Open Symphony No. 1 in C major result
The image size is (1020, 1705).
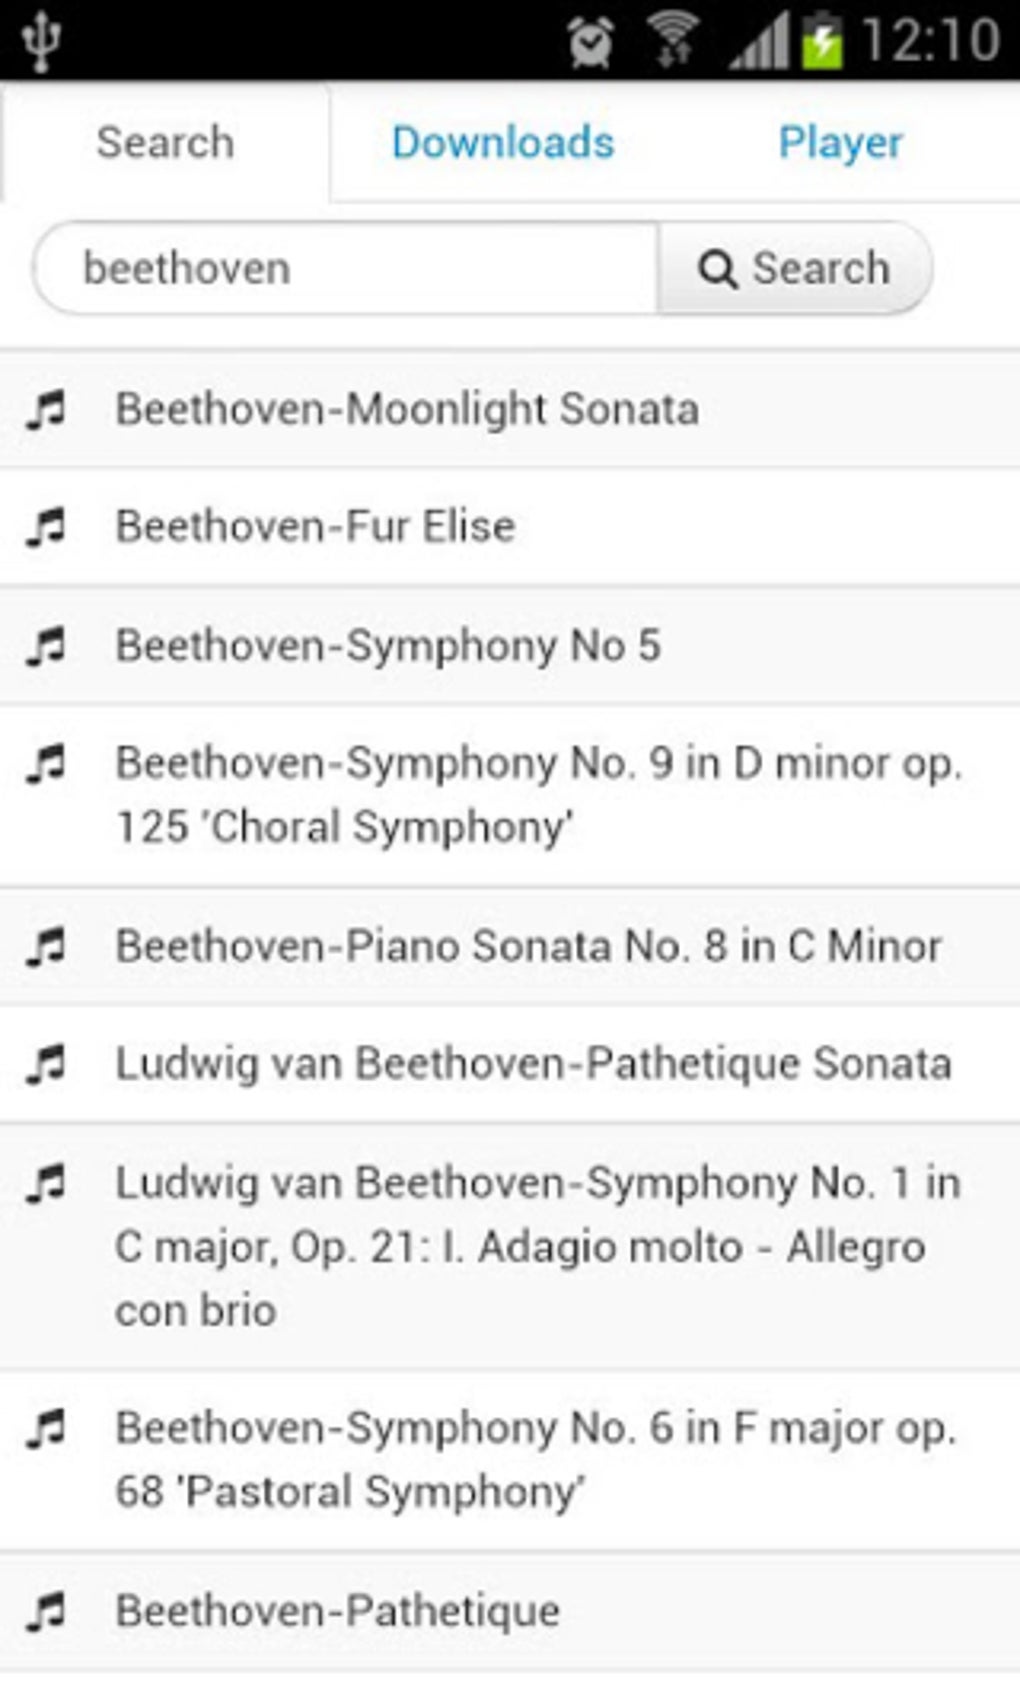coord(537,1246)
